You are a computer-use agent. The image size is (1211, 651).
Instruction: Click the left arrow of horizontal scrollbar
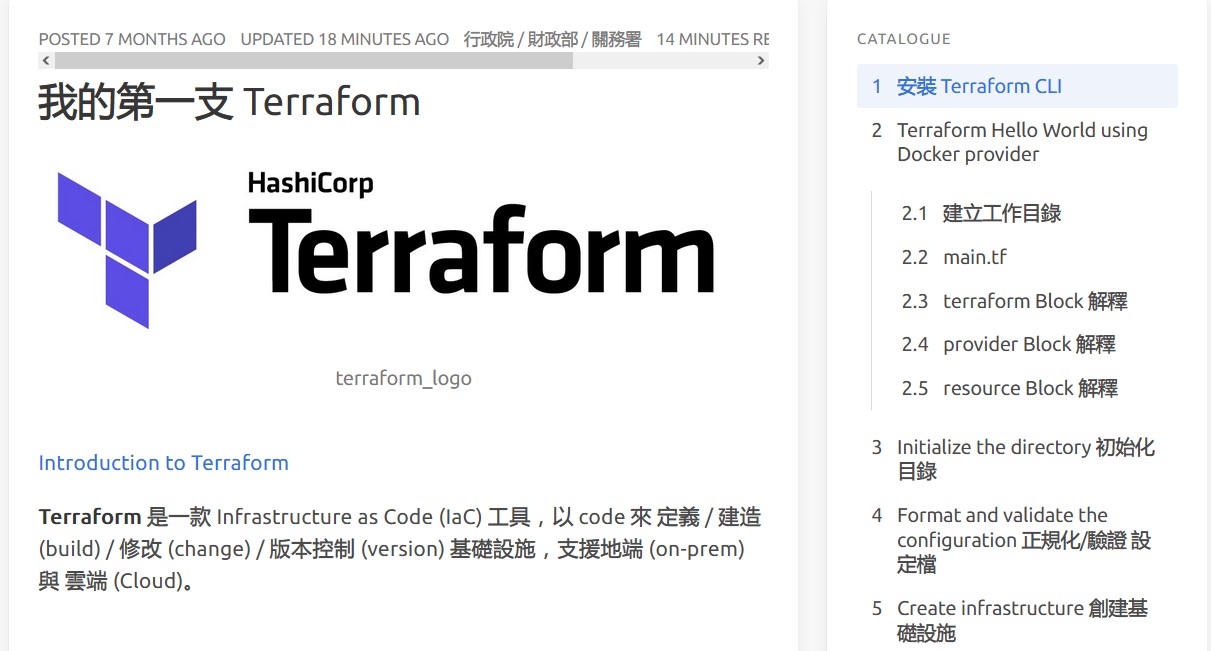[46, 61]
